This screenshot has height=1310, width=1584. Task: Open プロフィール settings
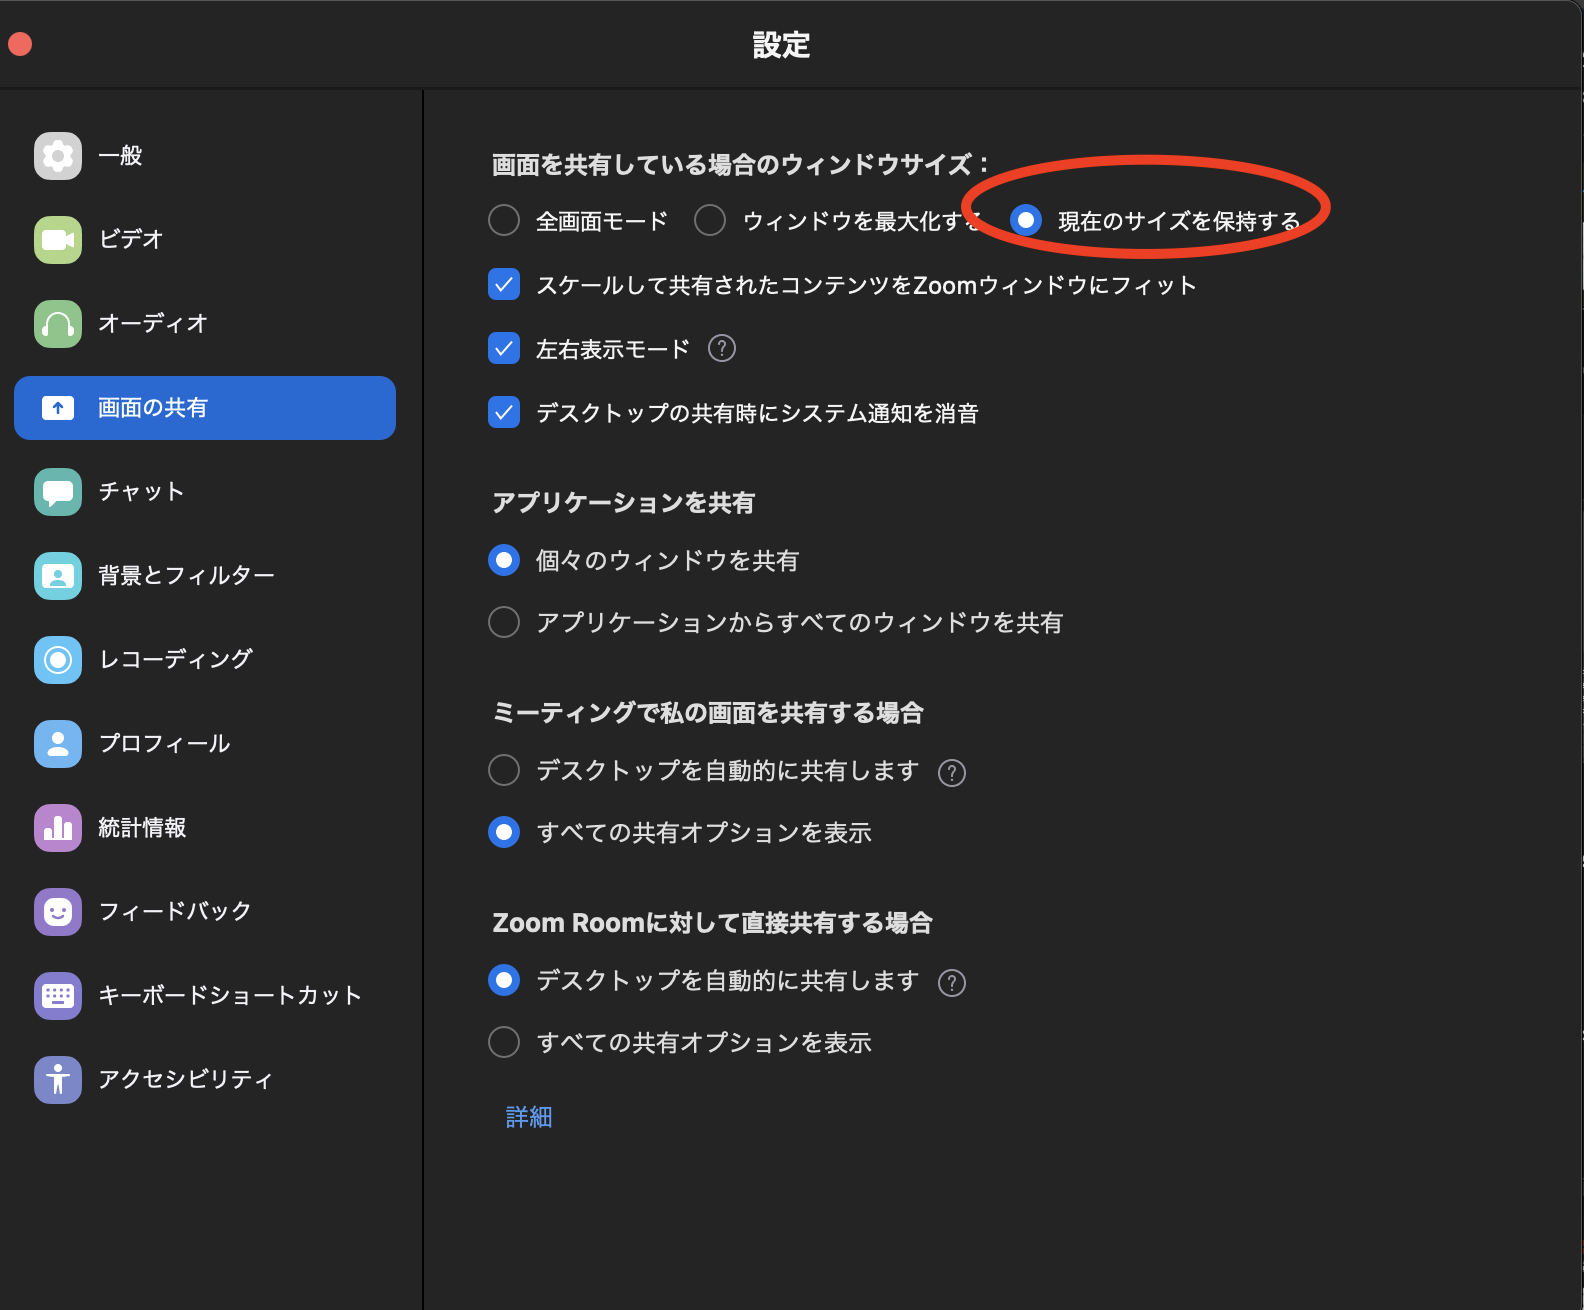tap(205, 744)
